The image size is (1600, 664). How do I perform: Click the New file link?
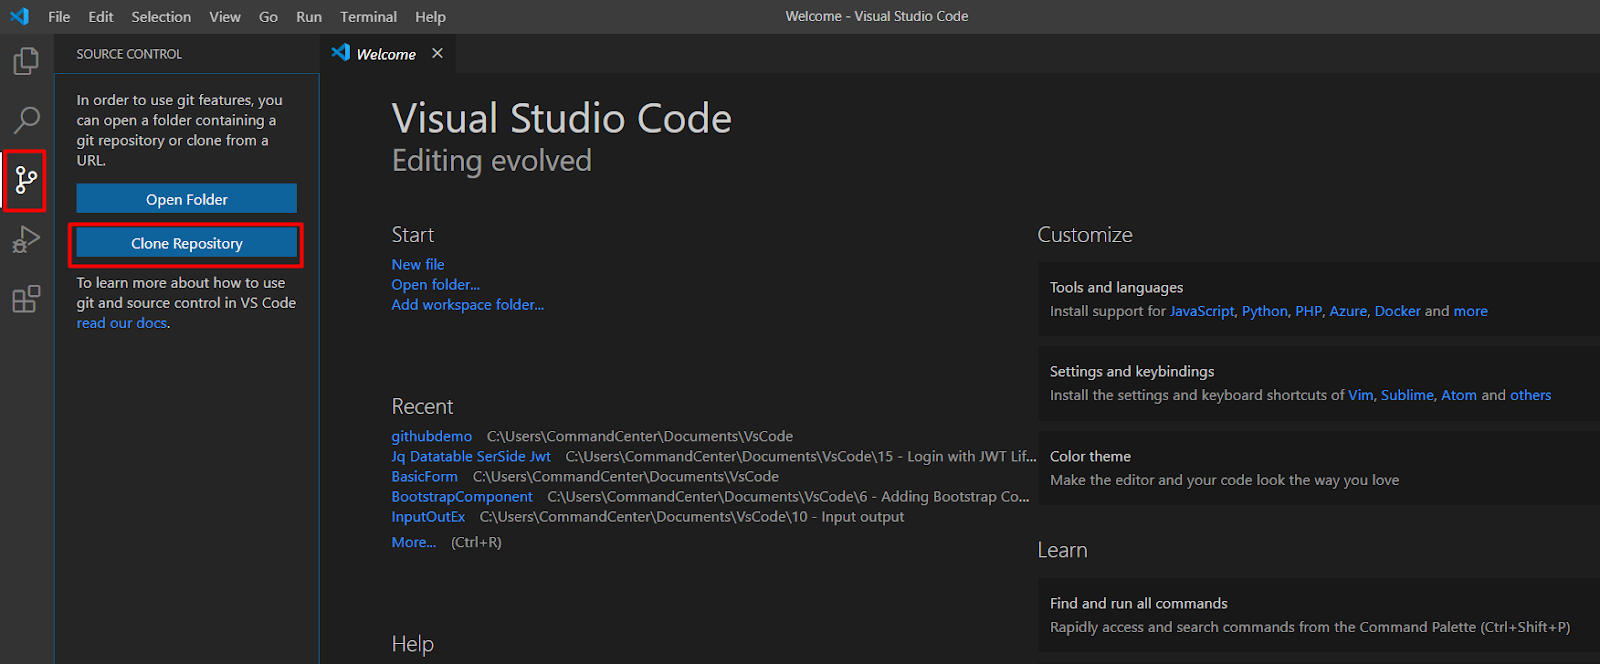(x=418, y=265)
